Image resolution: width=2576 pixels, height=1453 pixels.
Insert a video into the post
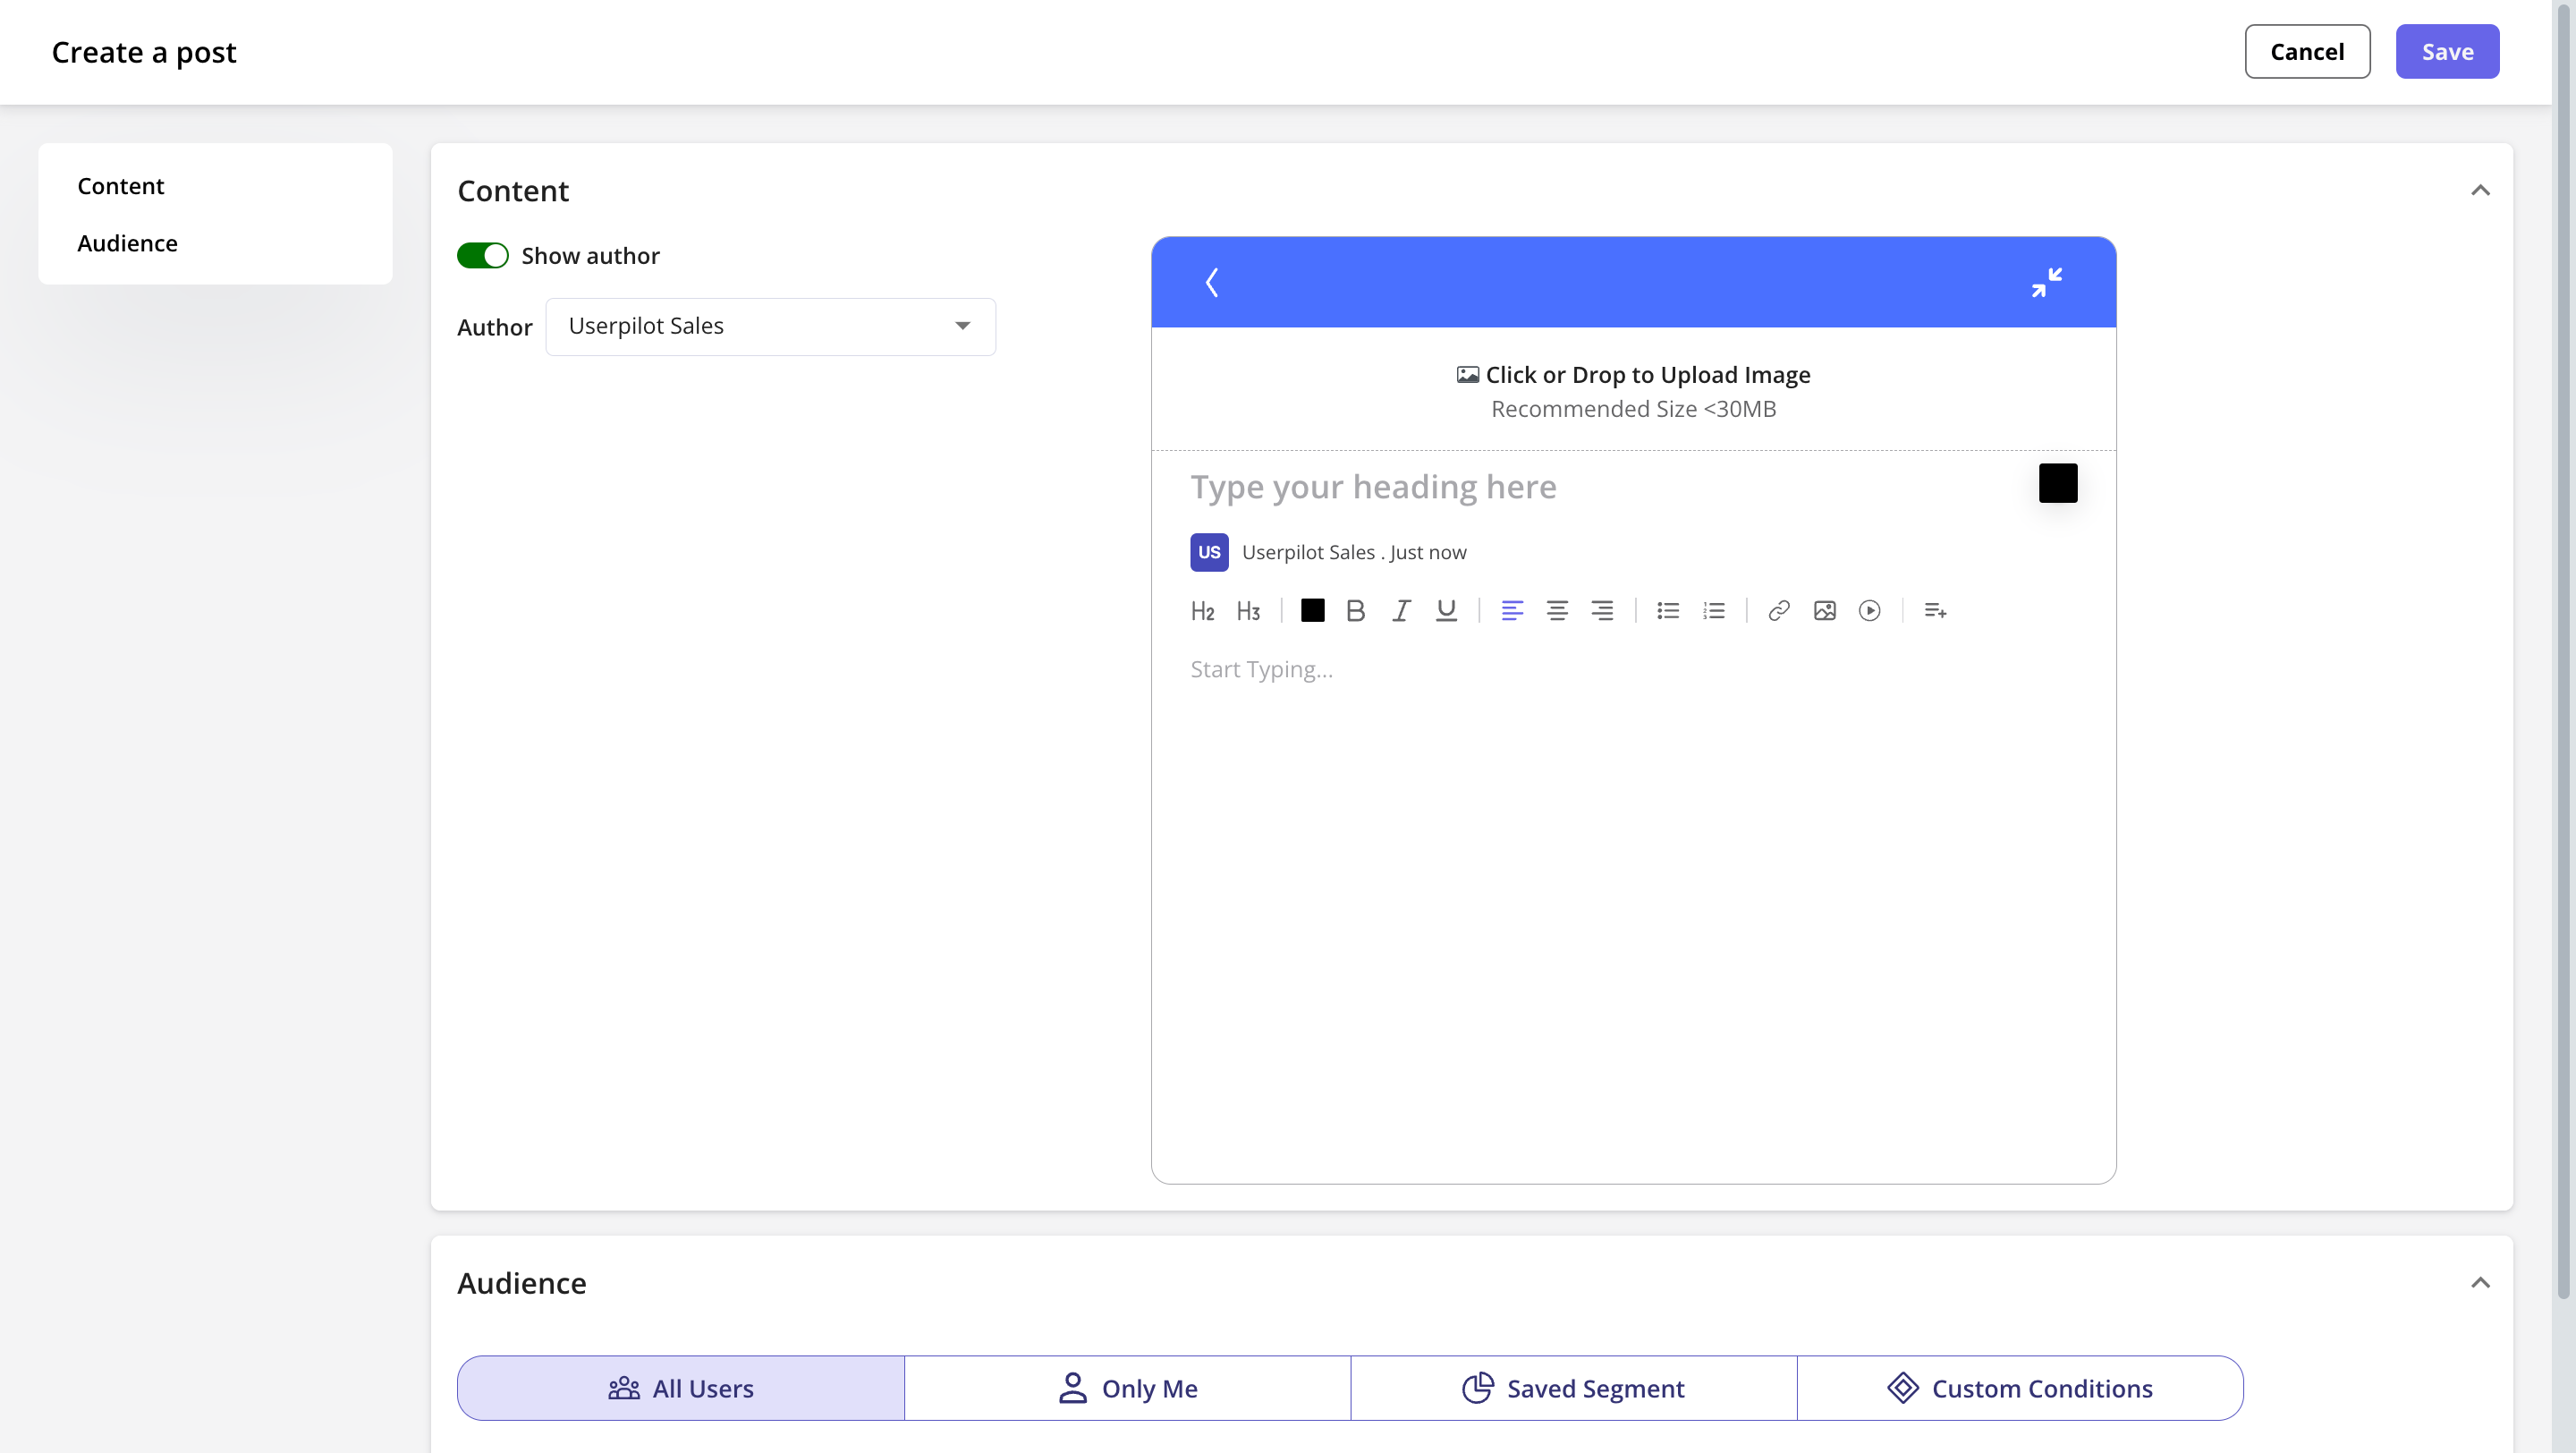coord(1869,610)
